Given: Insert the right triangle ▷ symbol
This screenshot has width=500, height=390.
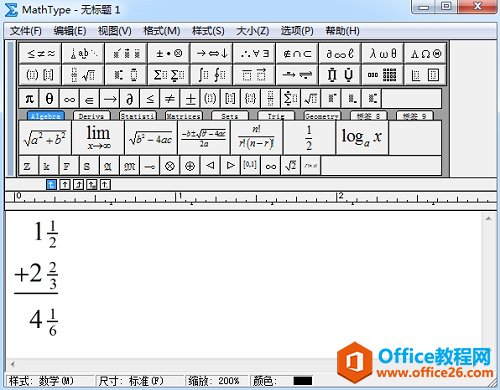Looking at the screenshot, I should pyautogui.click(x=230, y=166).
